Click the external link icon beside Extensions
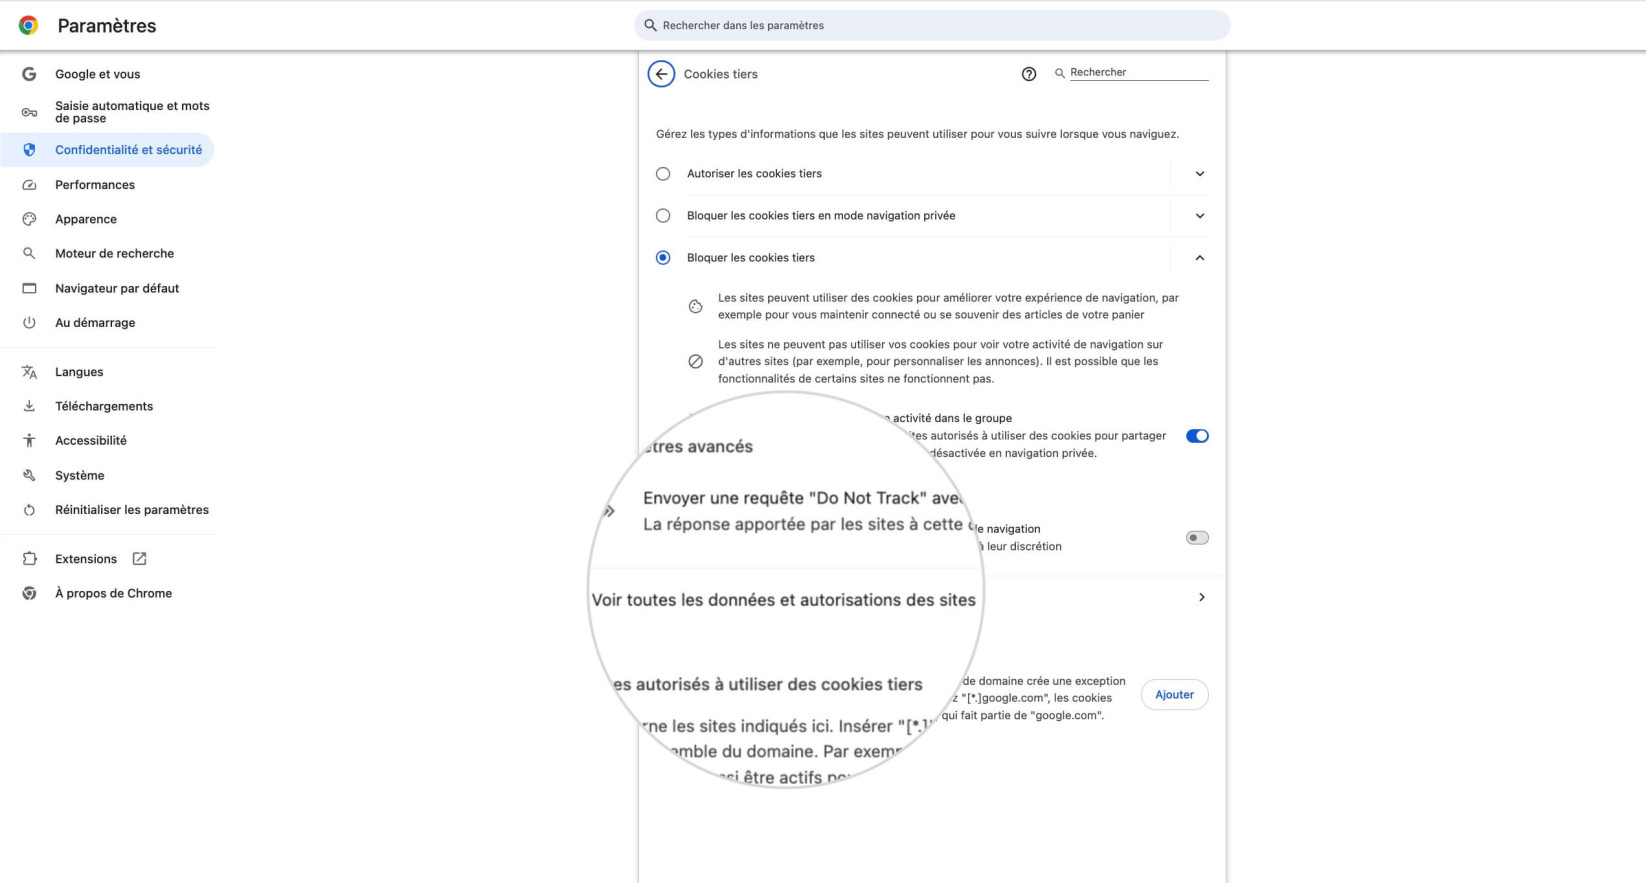This screenshot has width=1646, height=883. pyautogui.click(x=140, y=559)
